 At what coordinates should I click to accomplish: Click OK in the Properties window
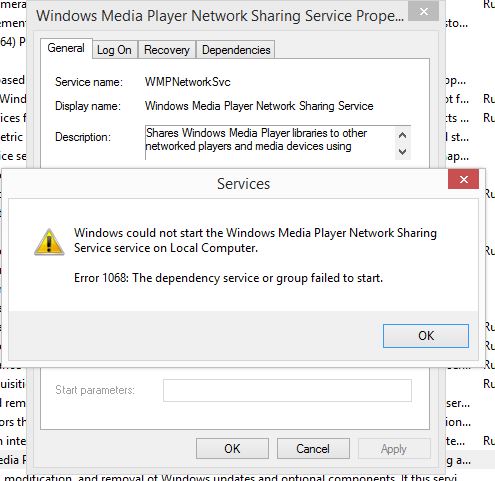(232, 449)
